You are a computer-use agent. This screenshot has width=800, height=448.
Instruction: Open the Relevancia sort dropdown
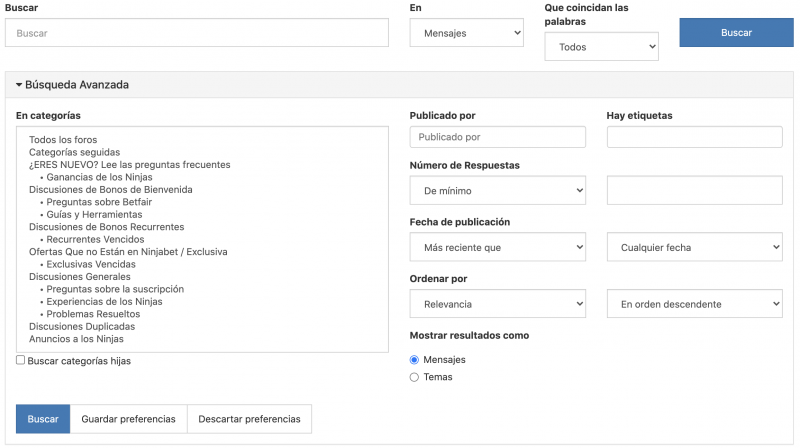(x=497, y=304)
